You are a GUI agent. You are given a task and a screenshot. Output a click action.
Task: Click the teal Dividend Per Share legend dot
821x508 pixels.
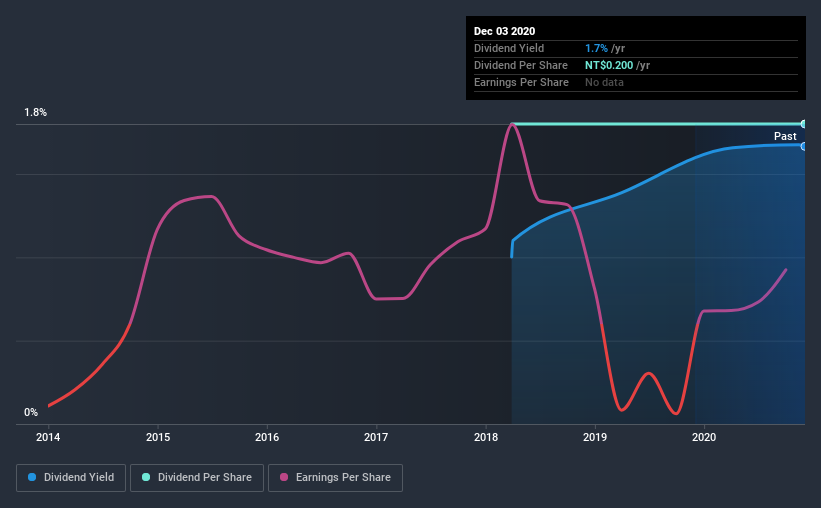coord(146,477)
